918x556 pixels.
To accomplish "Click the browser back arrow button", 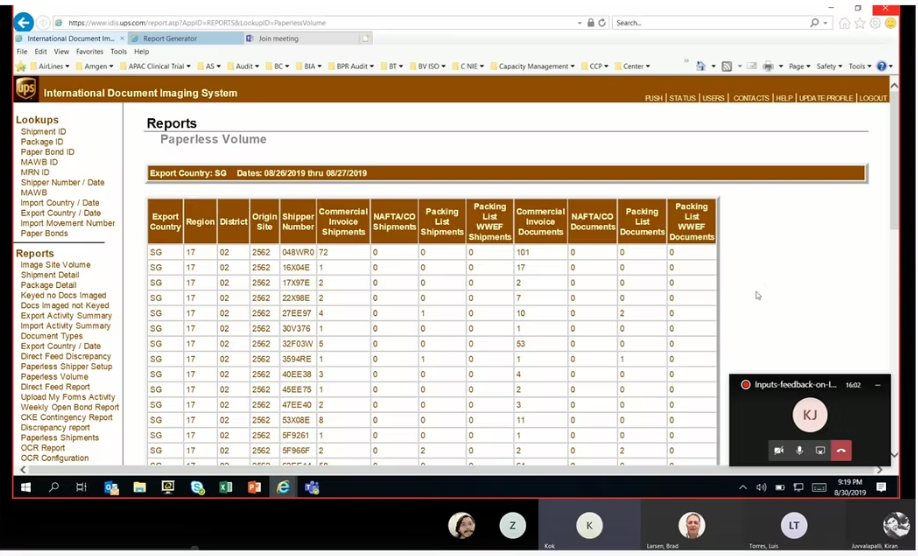I will tap(23, 23).
